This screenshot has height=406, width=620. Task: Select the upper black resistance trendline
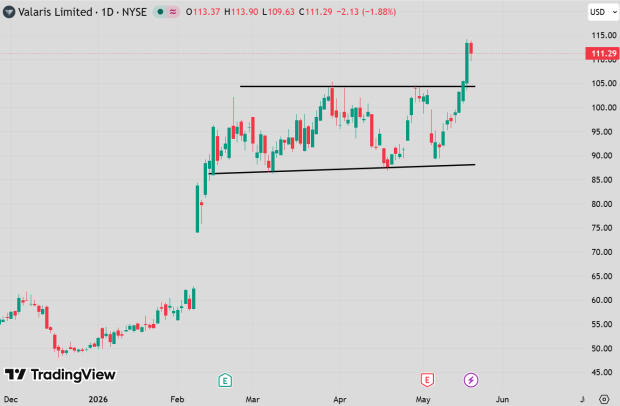pos(357,86)
